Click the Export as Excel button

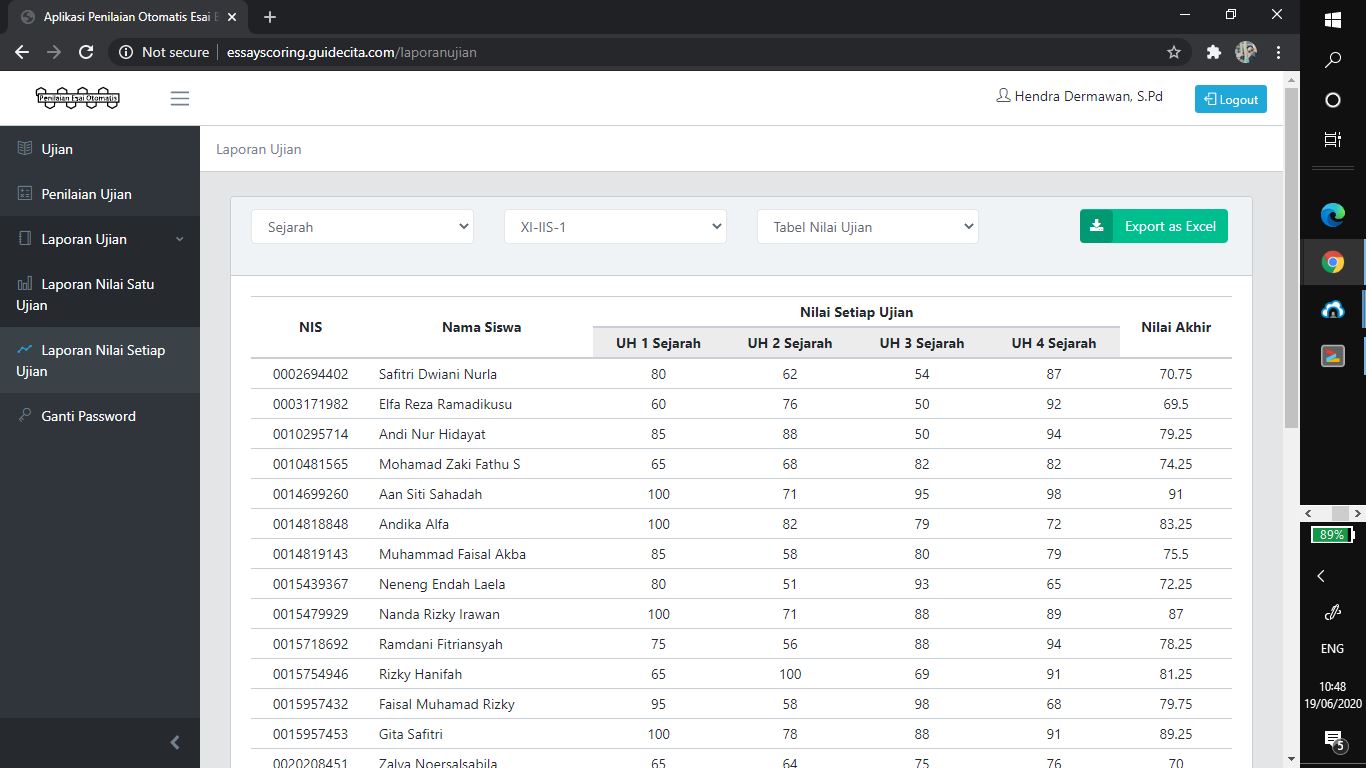point(1154,226)
